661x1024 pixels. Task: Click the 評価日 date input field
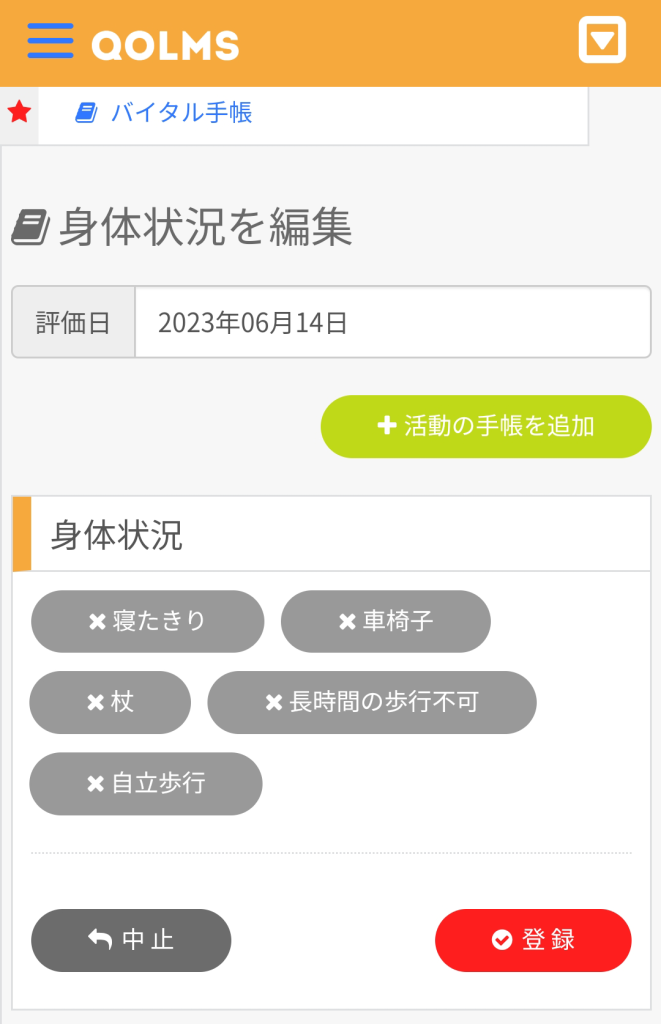392,323
